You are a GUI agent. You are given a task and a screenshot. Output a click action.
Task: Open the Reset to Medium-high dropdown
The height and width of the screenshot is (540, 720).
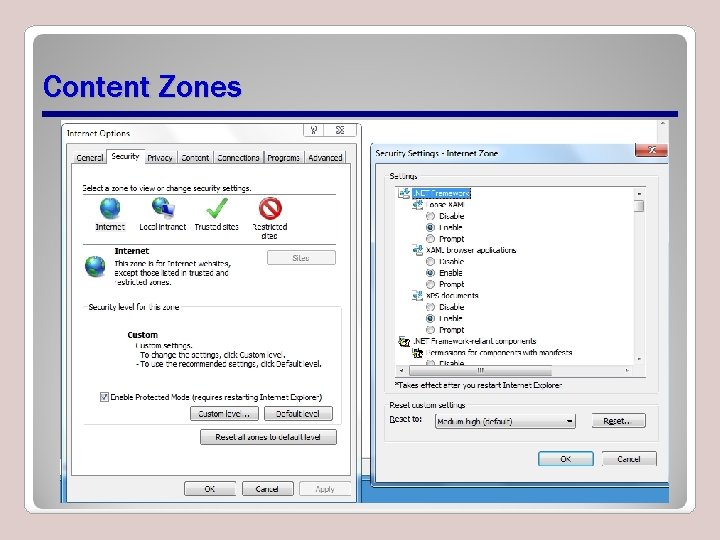coord(505,421)
